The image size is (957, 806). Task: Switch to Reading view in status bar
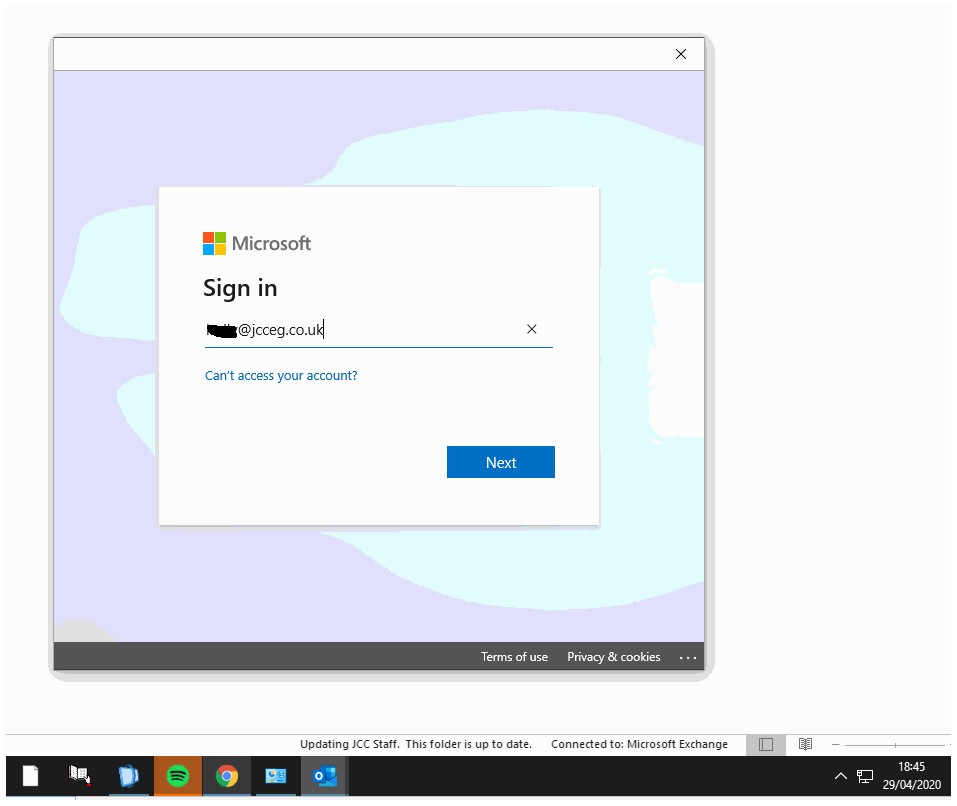(x=805, y=744)
